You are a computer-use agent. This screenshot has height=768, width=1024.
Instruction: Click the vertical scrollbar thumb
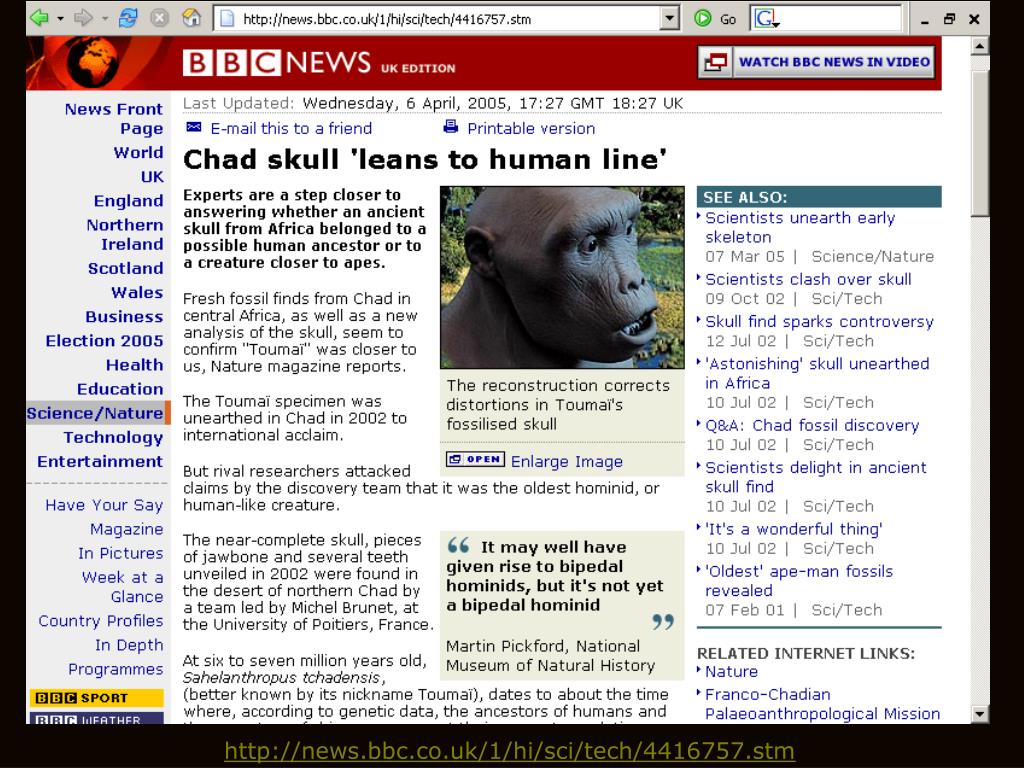980,144
